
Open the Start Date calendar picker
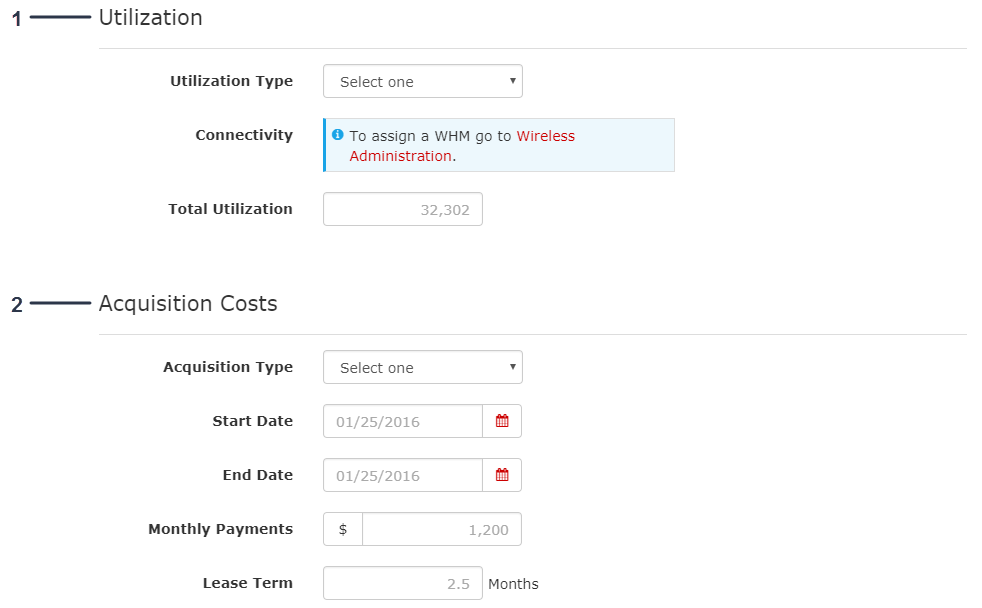[x=502, y=422]
